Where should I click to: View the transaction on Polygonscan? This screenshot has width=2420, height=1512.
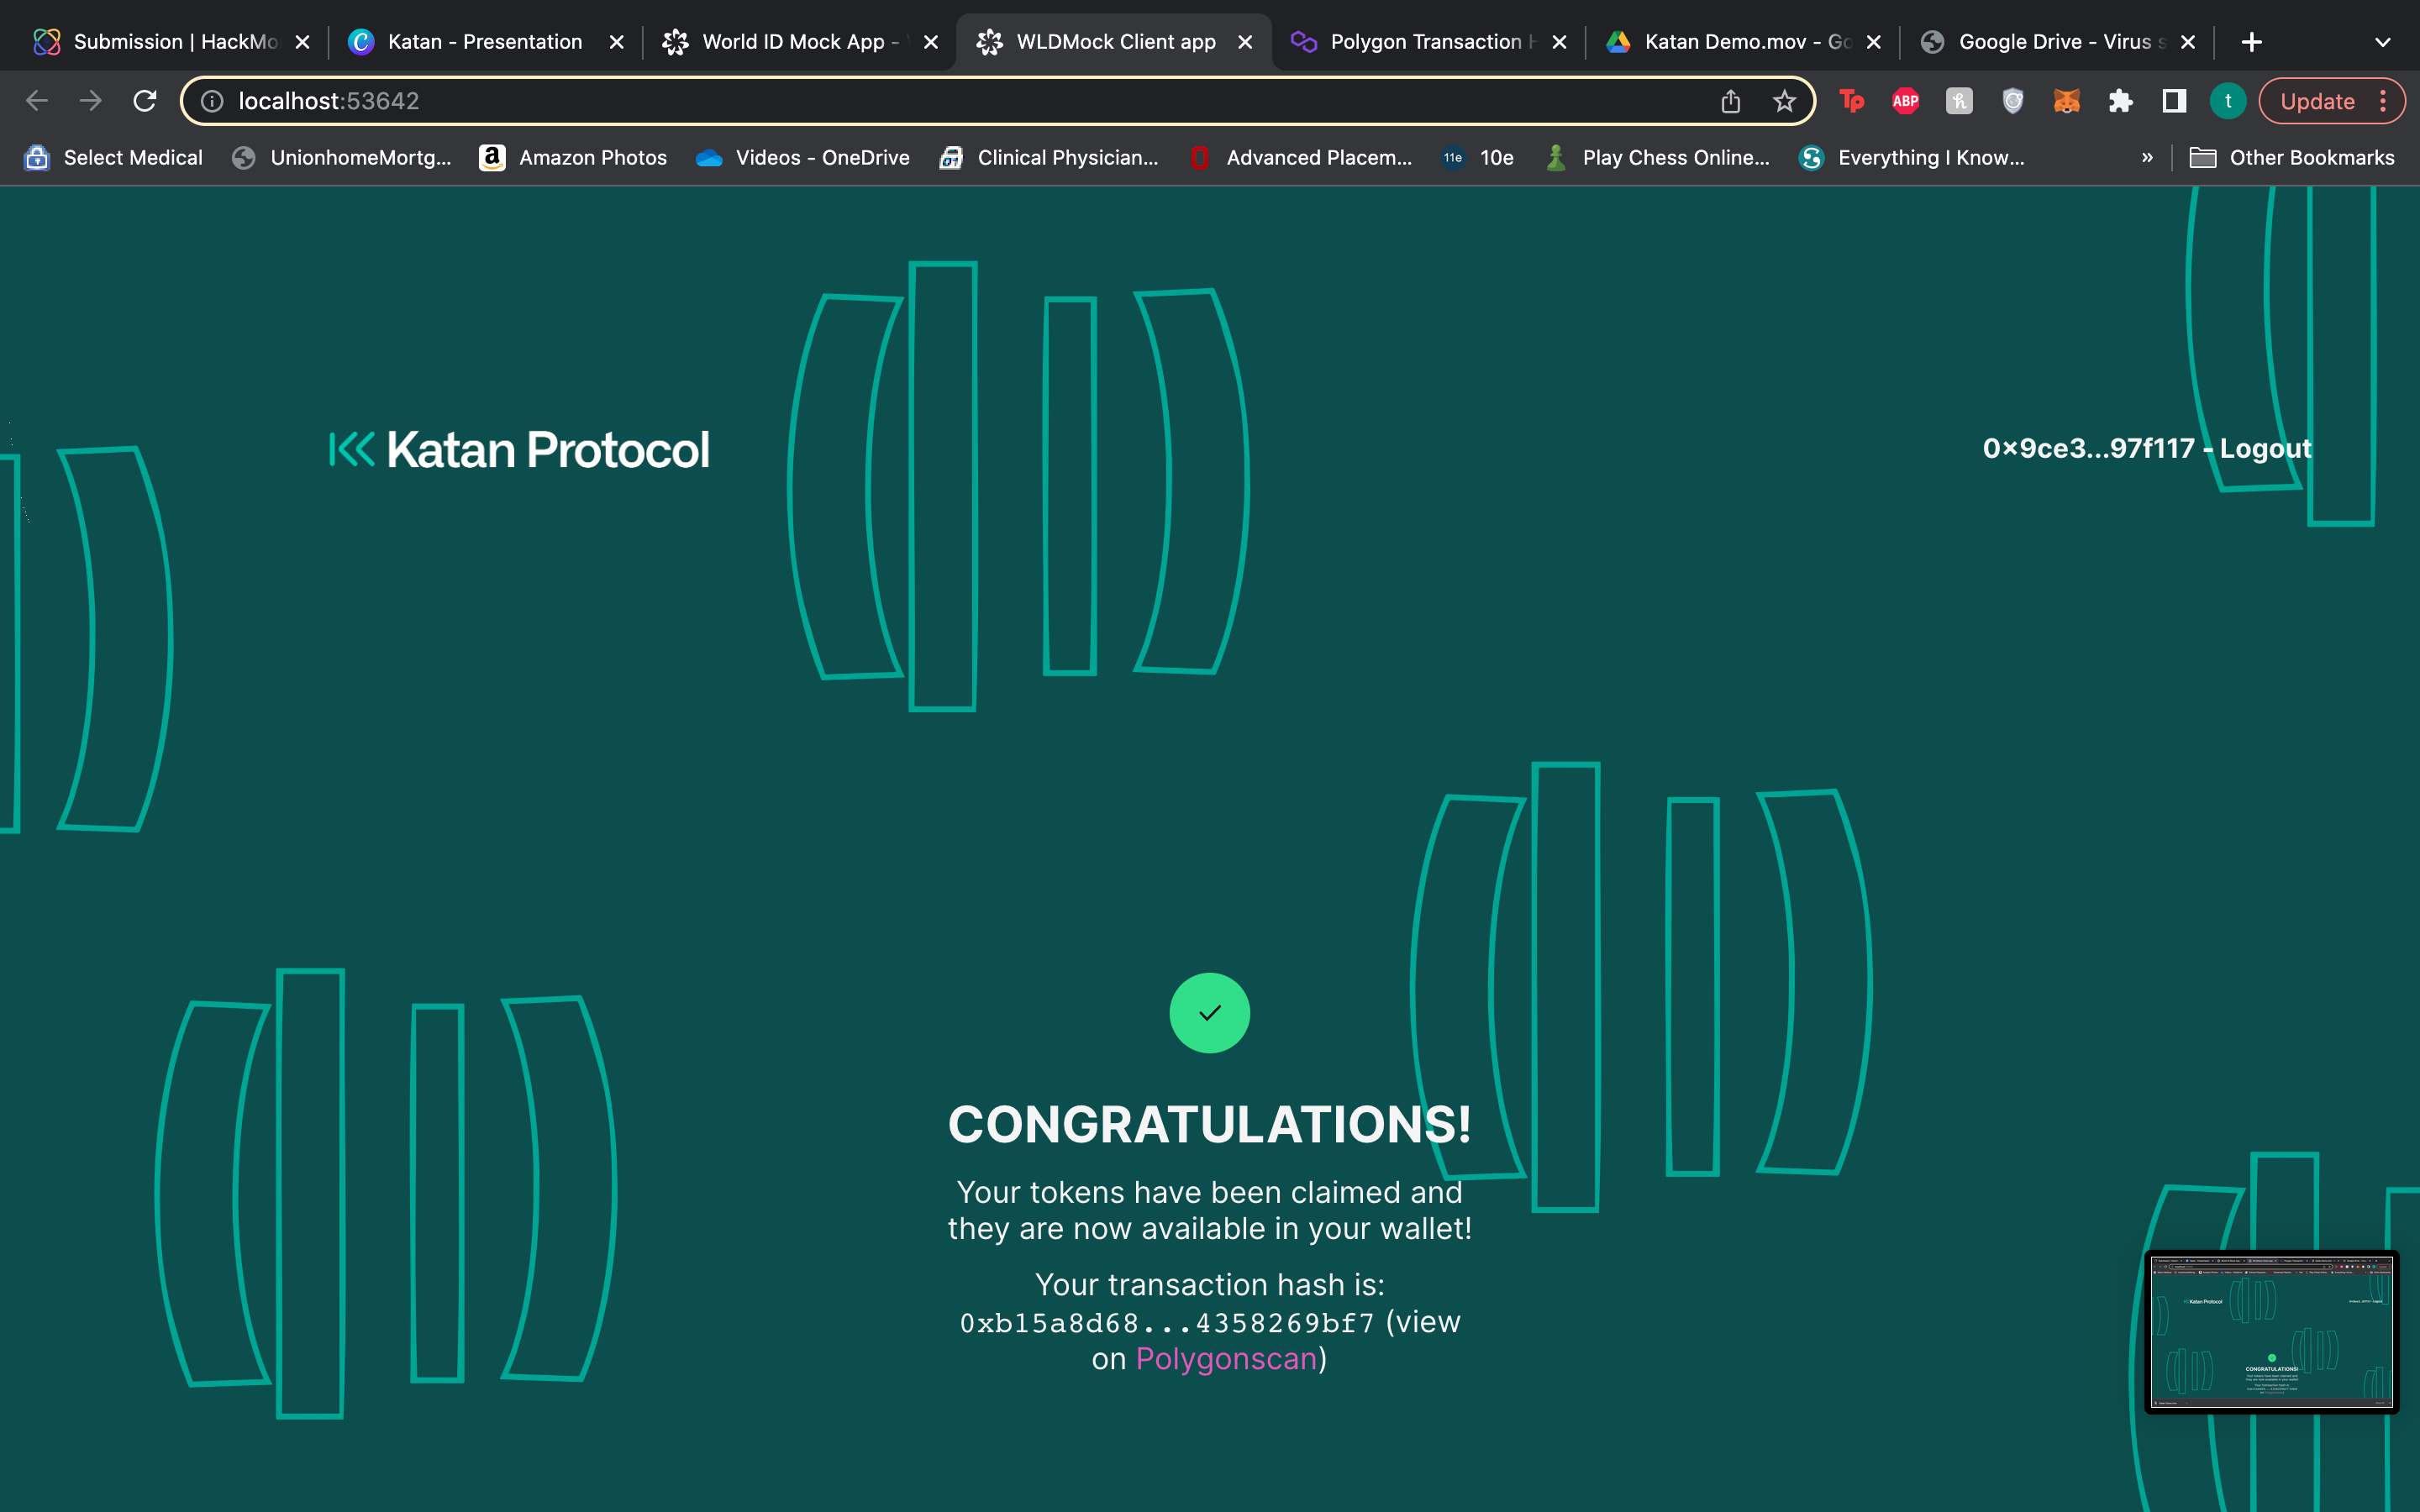coord(1226,1359)
